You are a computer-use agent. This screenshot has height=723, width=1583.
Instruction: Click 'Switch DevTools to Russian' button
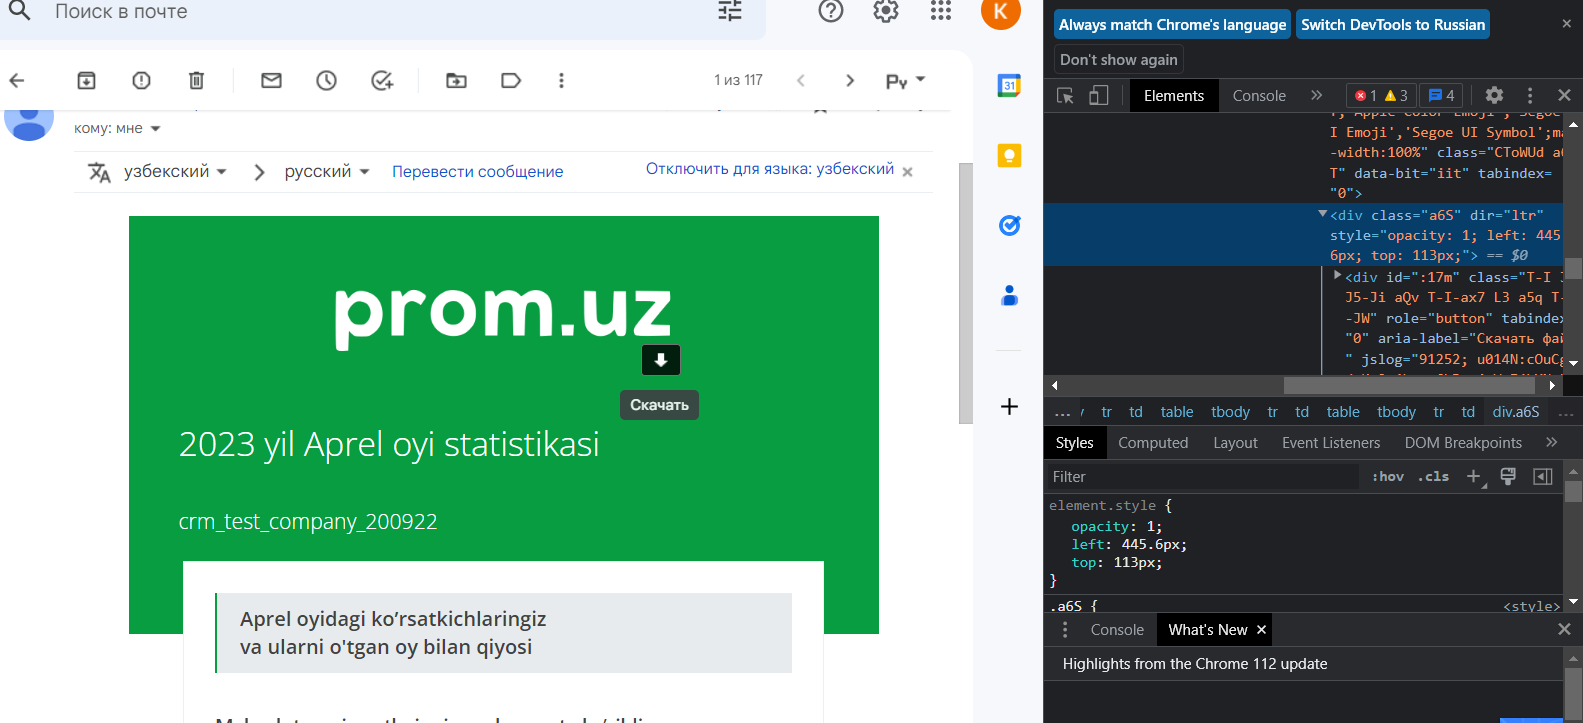1393,24
